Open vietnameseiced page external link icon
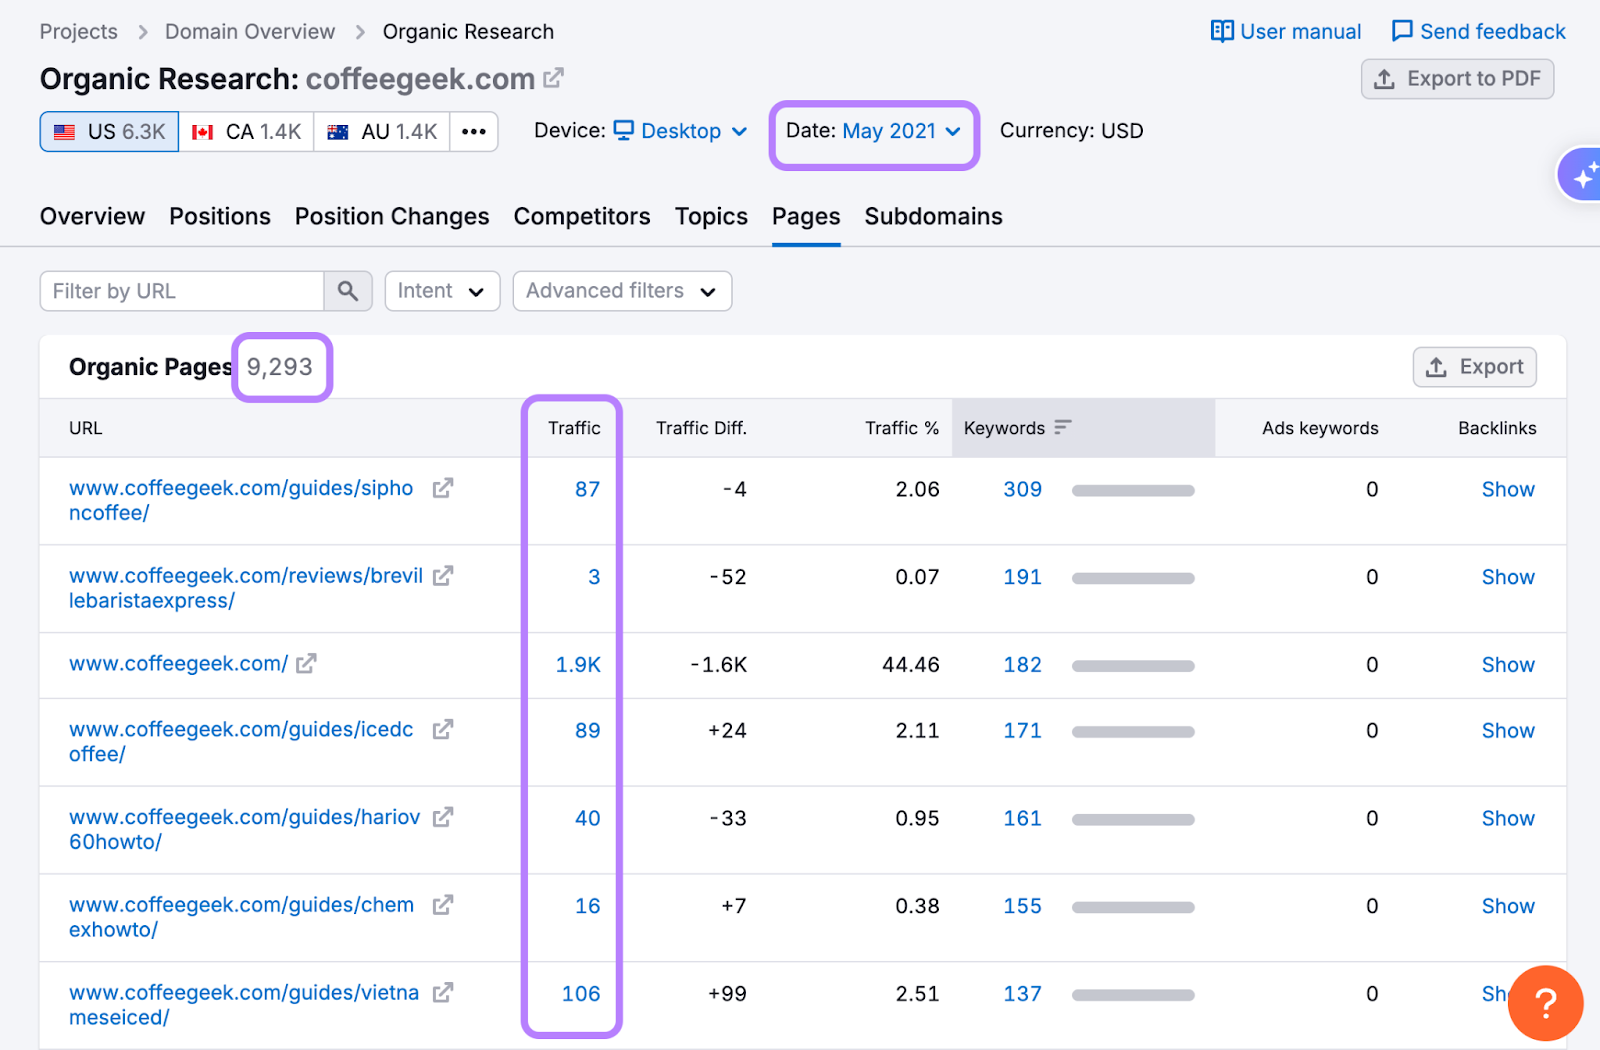 pos(442,993)
